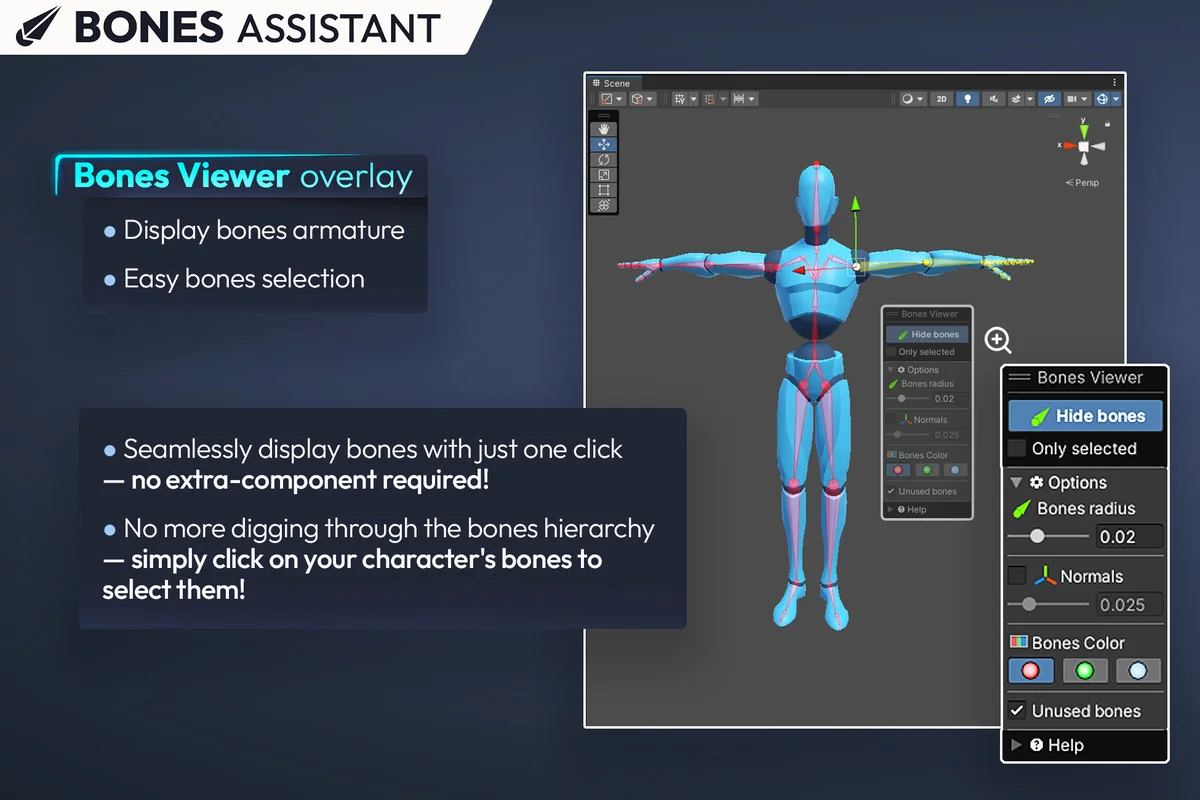
Task: Select the green bones color swatch
Action: click(x=1084, y=671)
